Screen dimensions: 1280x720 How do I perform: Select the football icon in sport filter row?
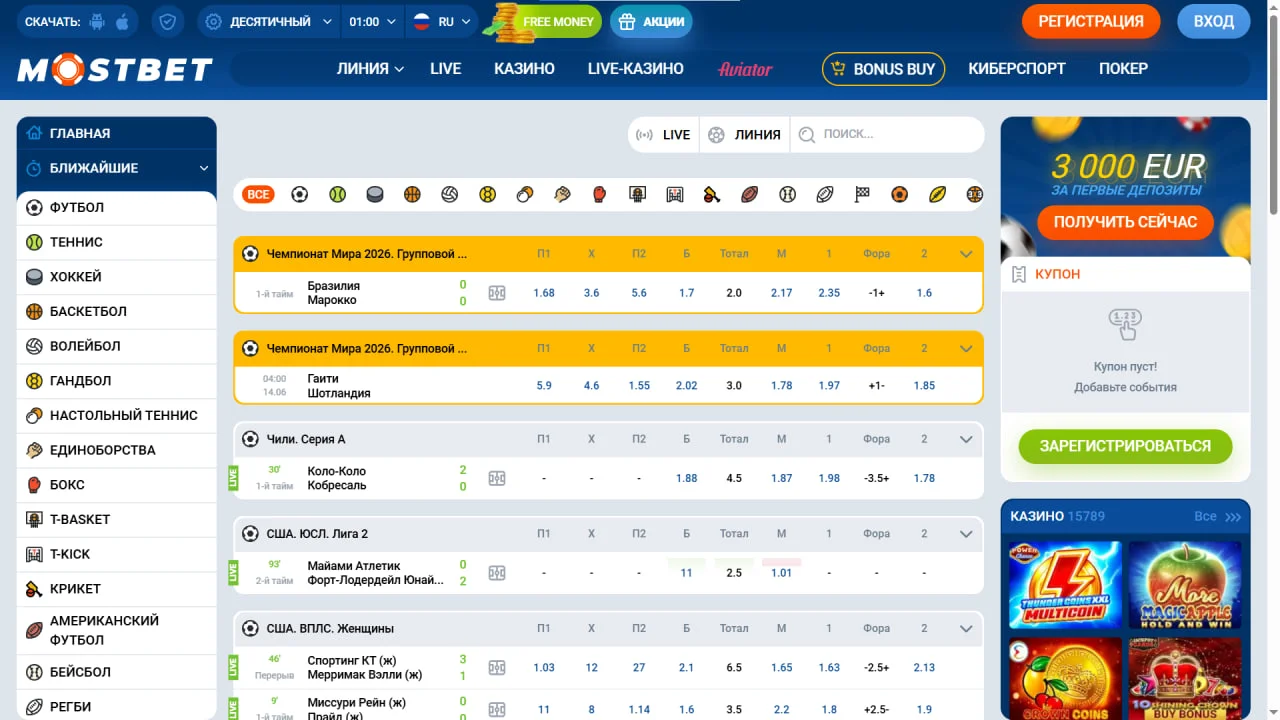click(300, 194)
